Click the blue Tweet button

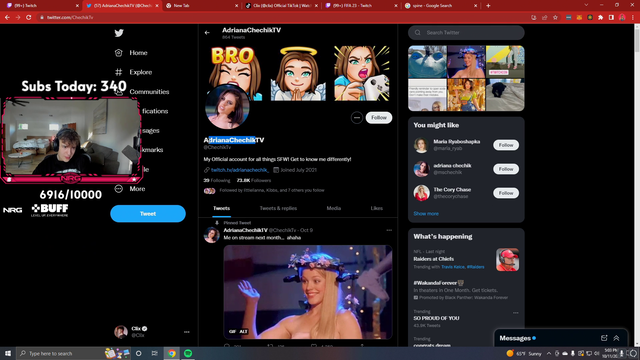point(148,213)
